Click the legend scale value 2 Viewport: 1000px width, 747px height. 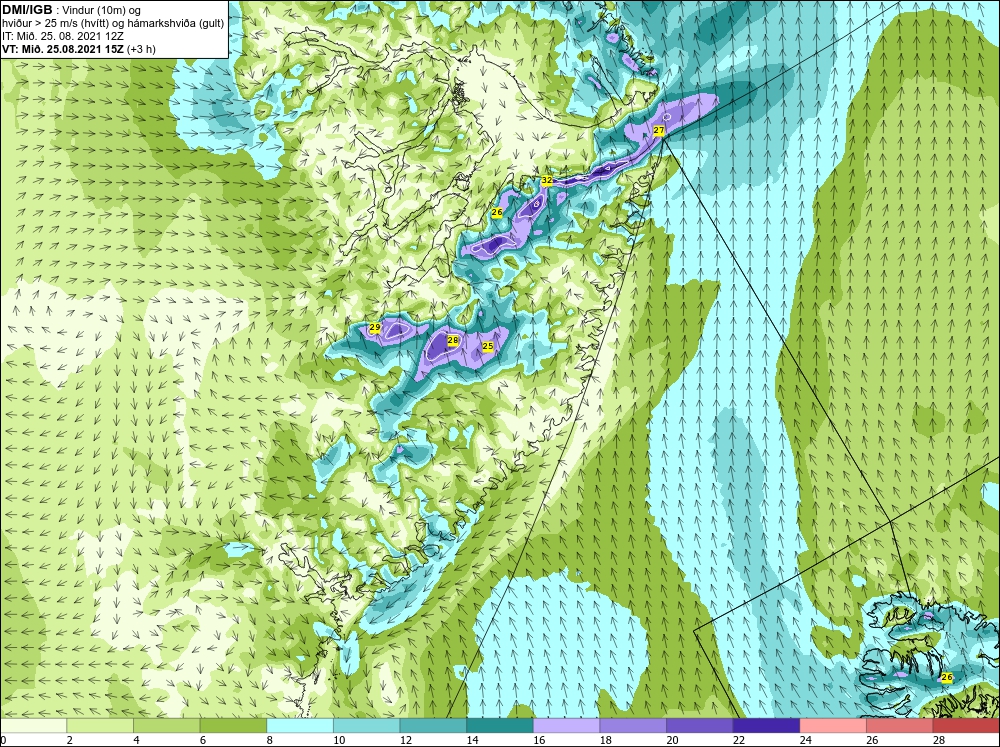pos(70,740)
